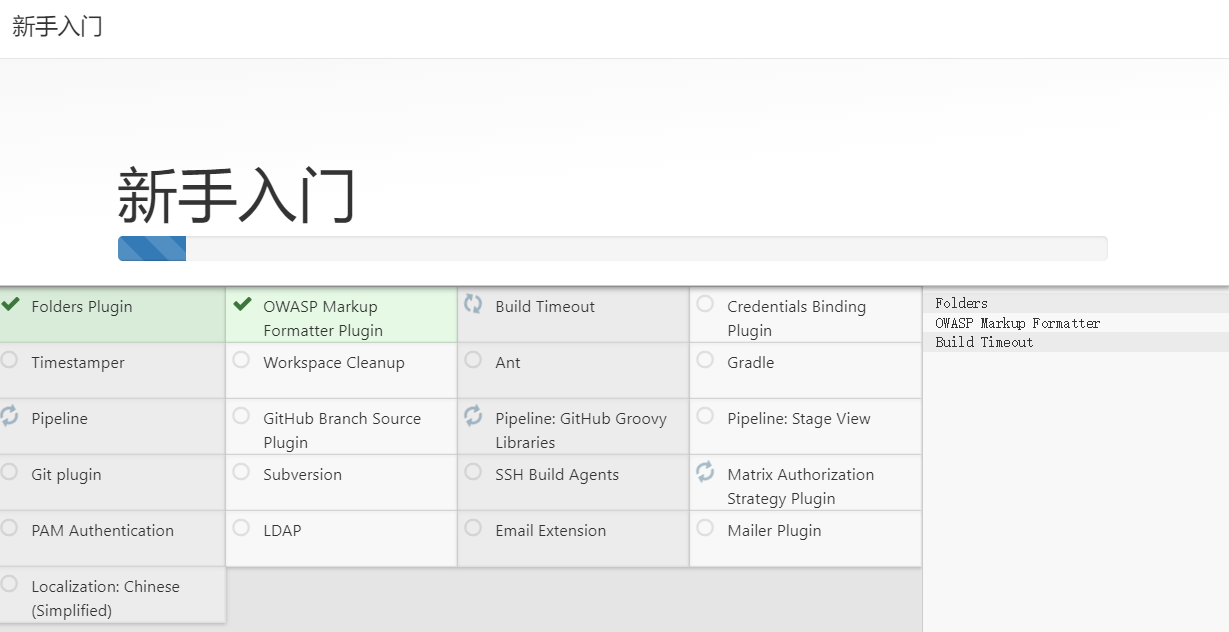The width and height of the screenshot is (1229, 632).
Task: Click the Git plugin name
Action: click(66, 475)
